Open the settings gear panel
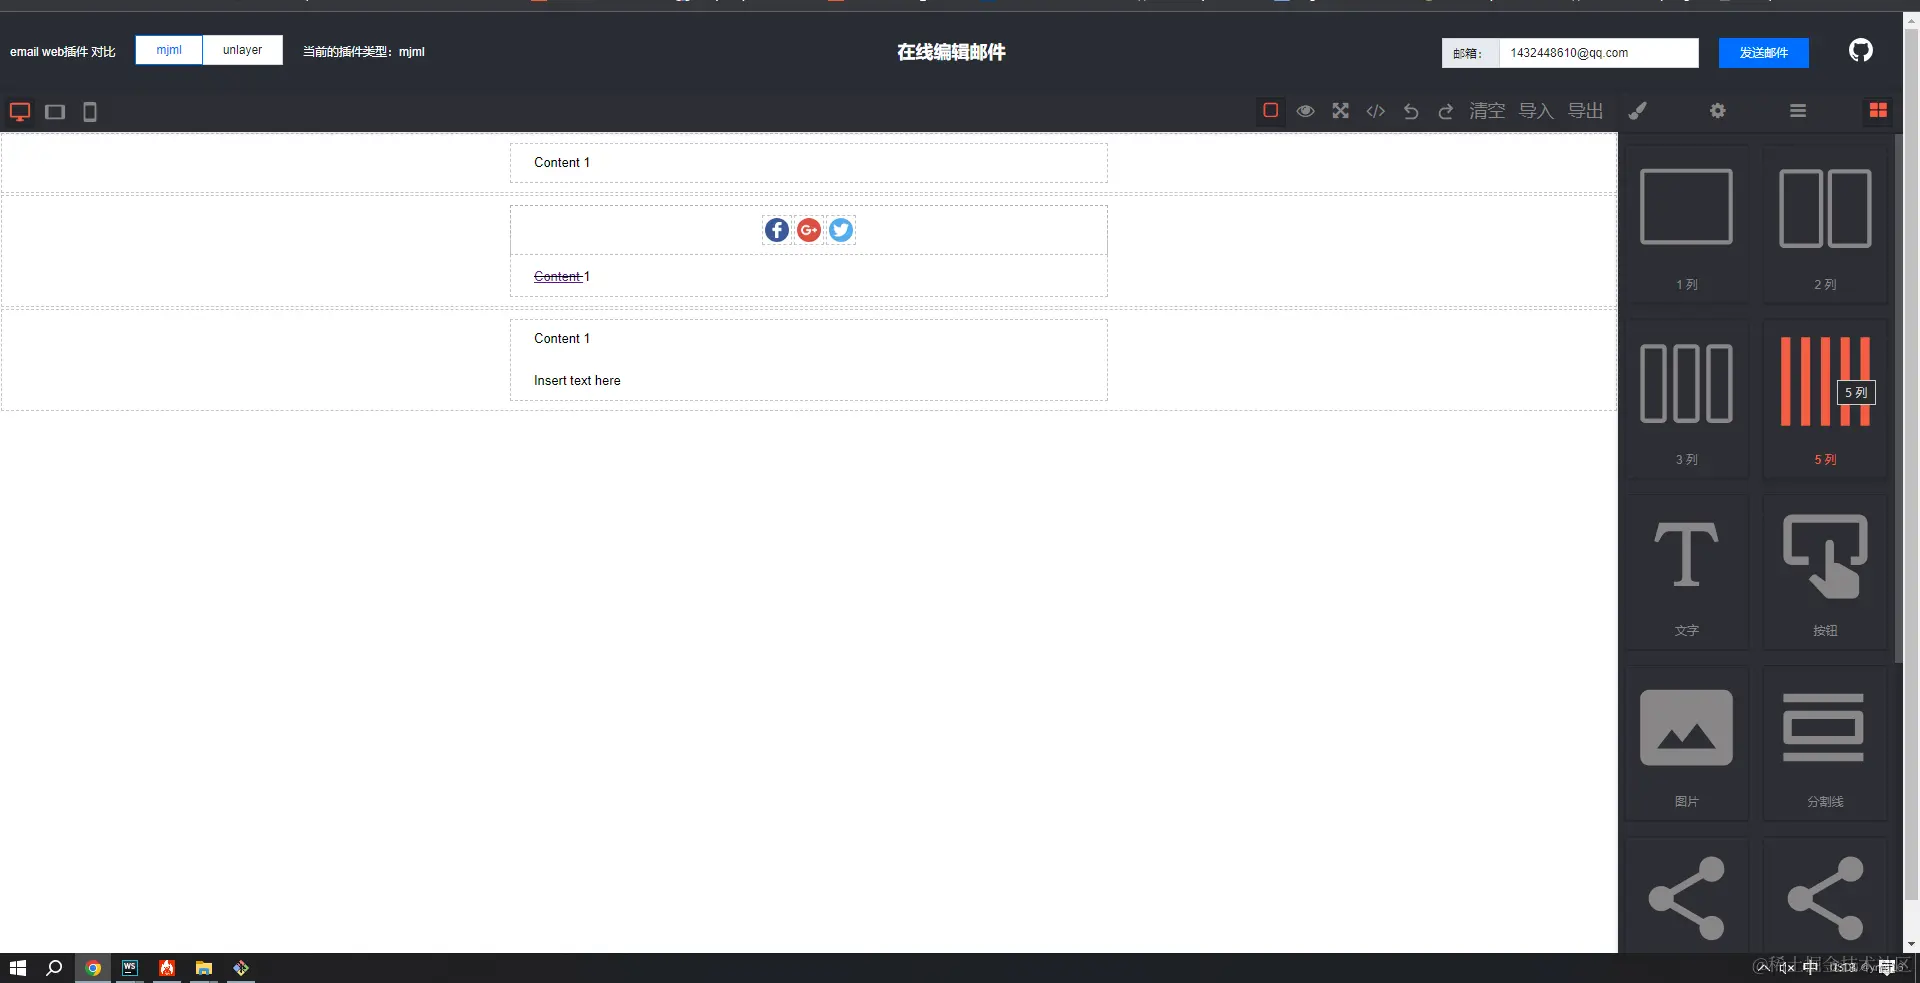1920x983 pixels. pos(1718,111)
